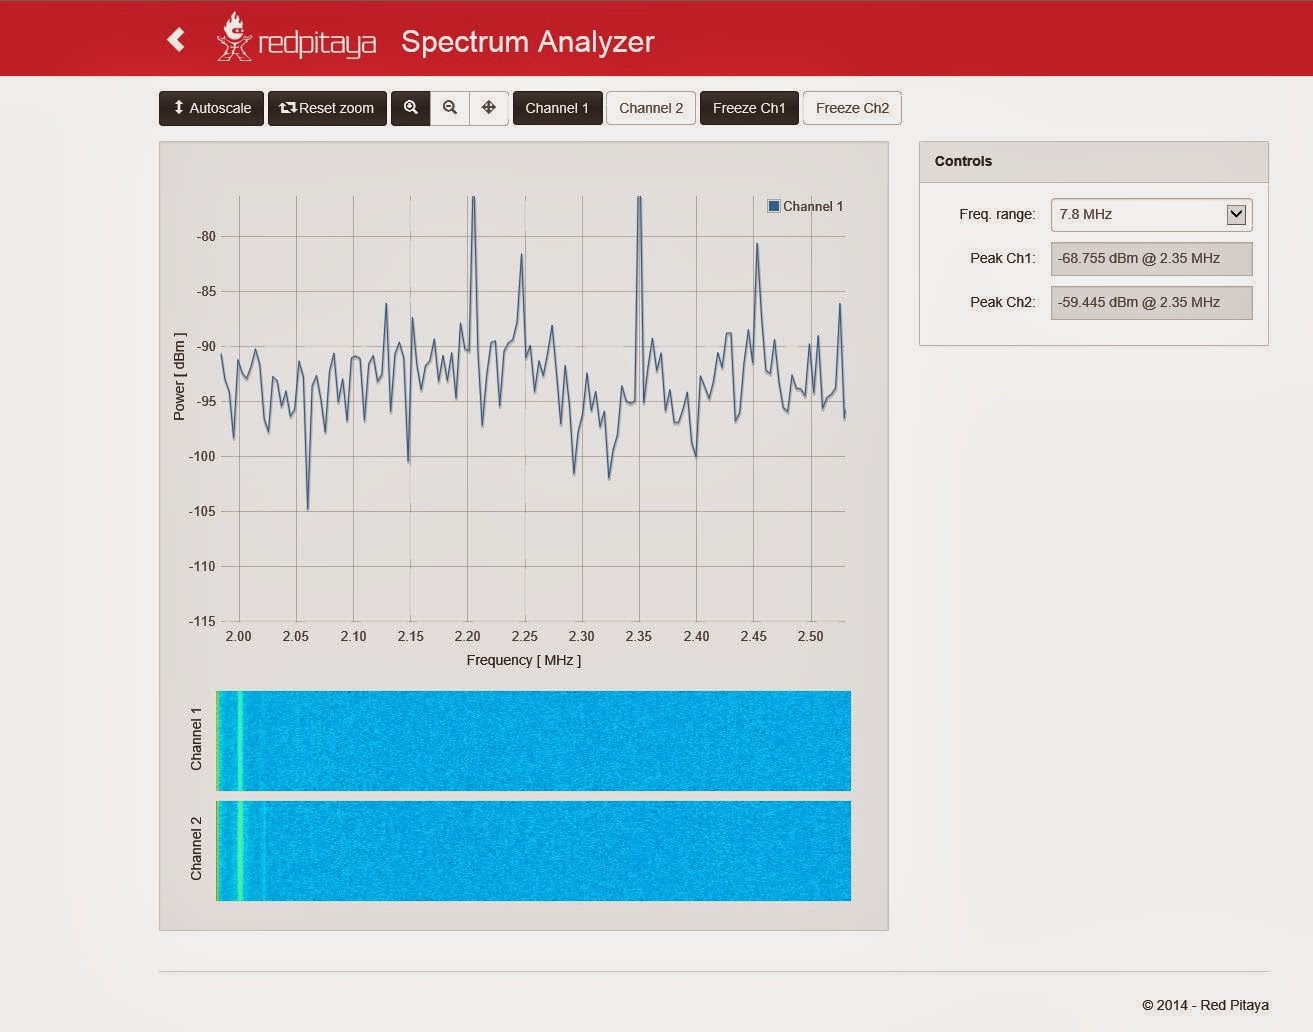Activate the pan move tool

coord(489,108)
